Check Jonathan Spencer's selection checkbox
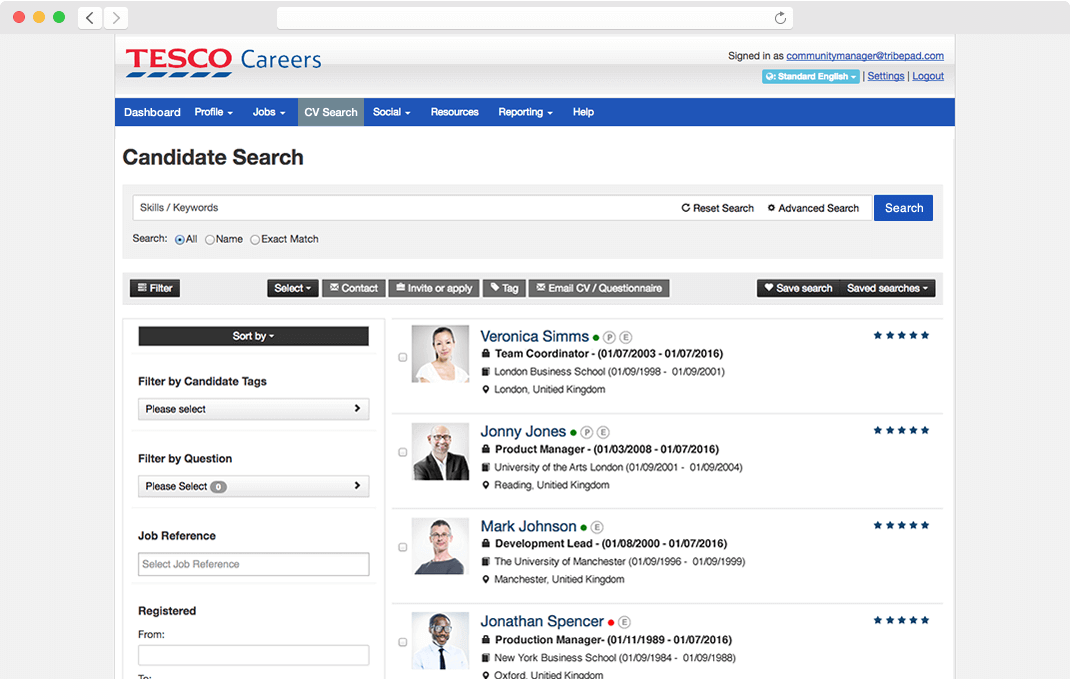Screen dimensions: 1070x679 point(403,642)
